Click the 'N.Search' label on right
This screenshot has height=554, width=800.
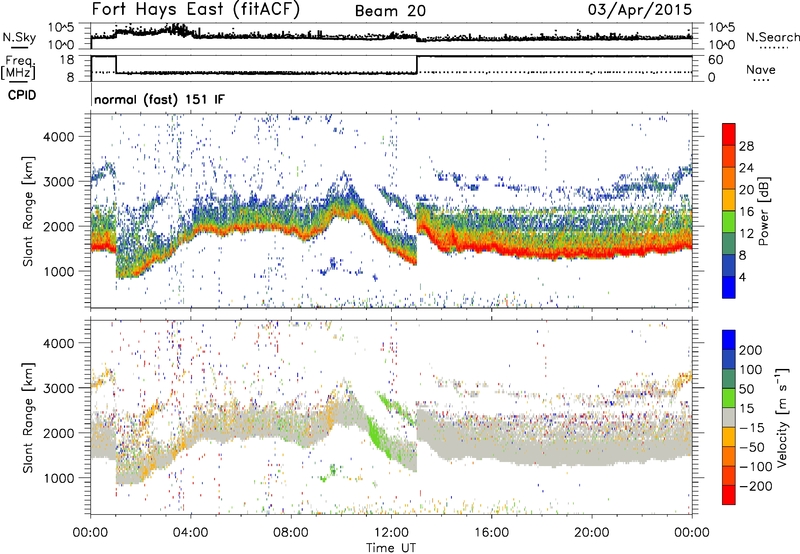[772, 37]
